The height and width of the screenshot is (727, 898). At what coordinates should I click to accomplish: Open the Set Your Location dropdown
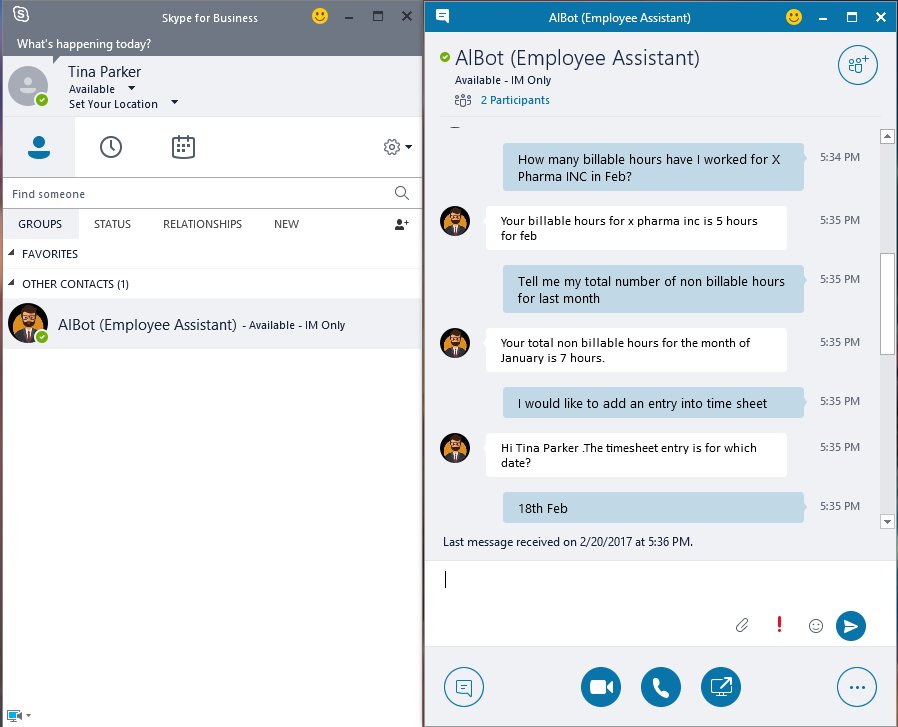click(175, 103)
